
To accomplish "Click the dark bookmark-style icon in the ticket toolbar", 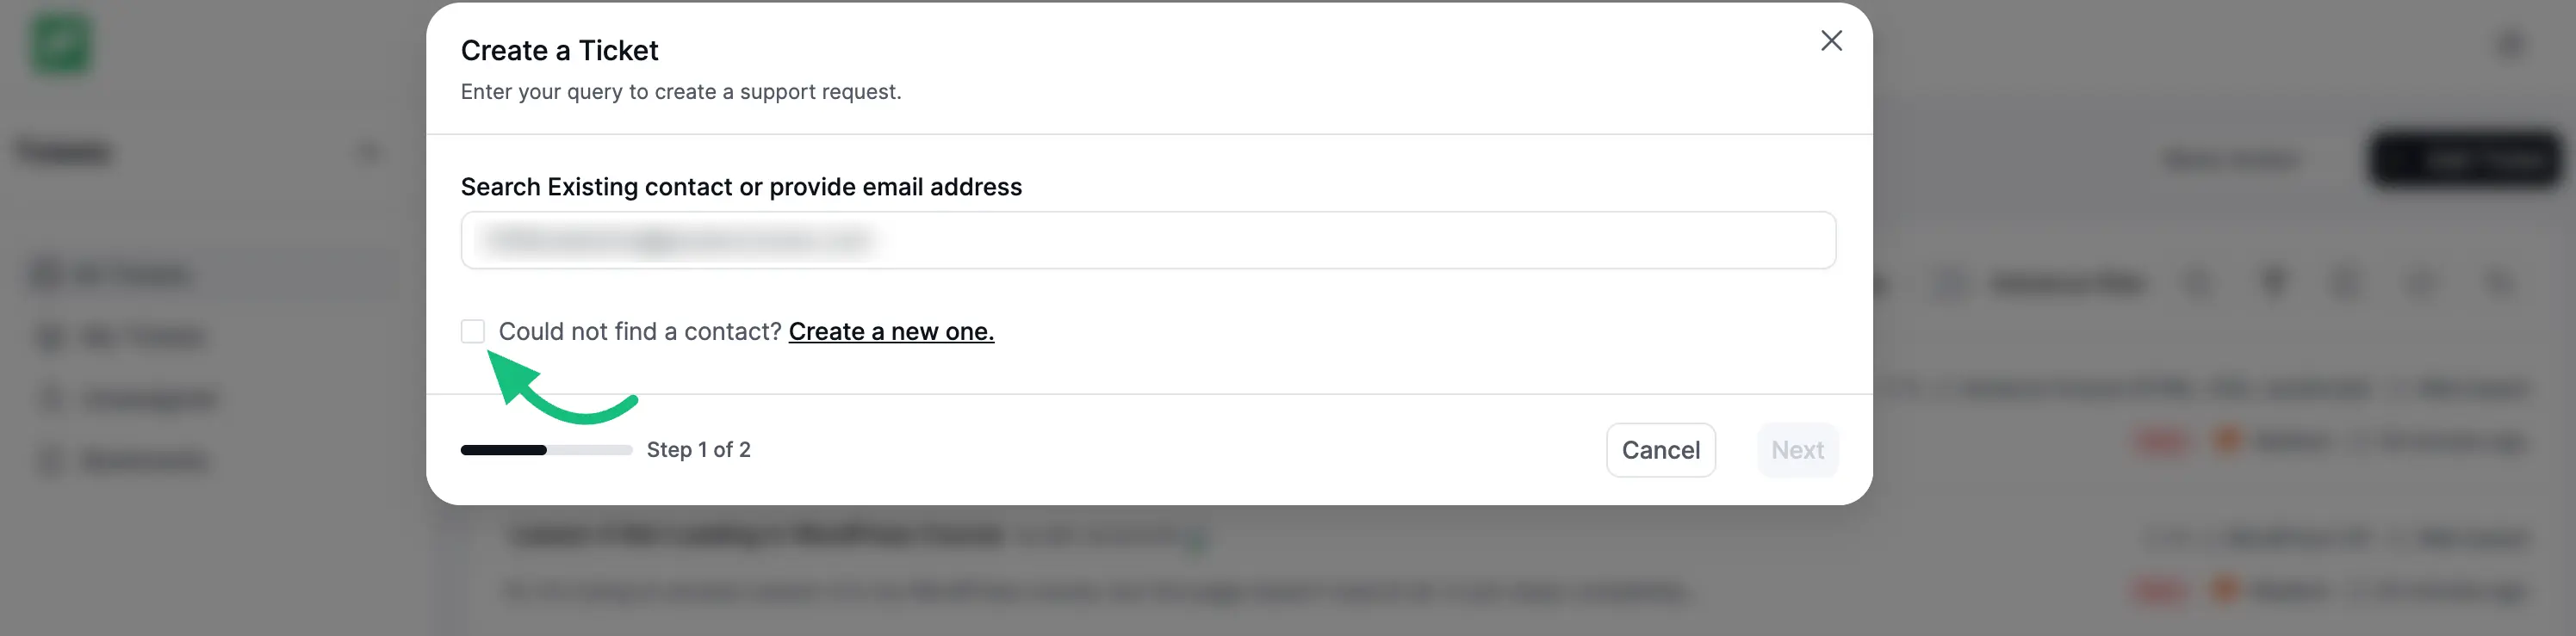I will coord(2273,283).
